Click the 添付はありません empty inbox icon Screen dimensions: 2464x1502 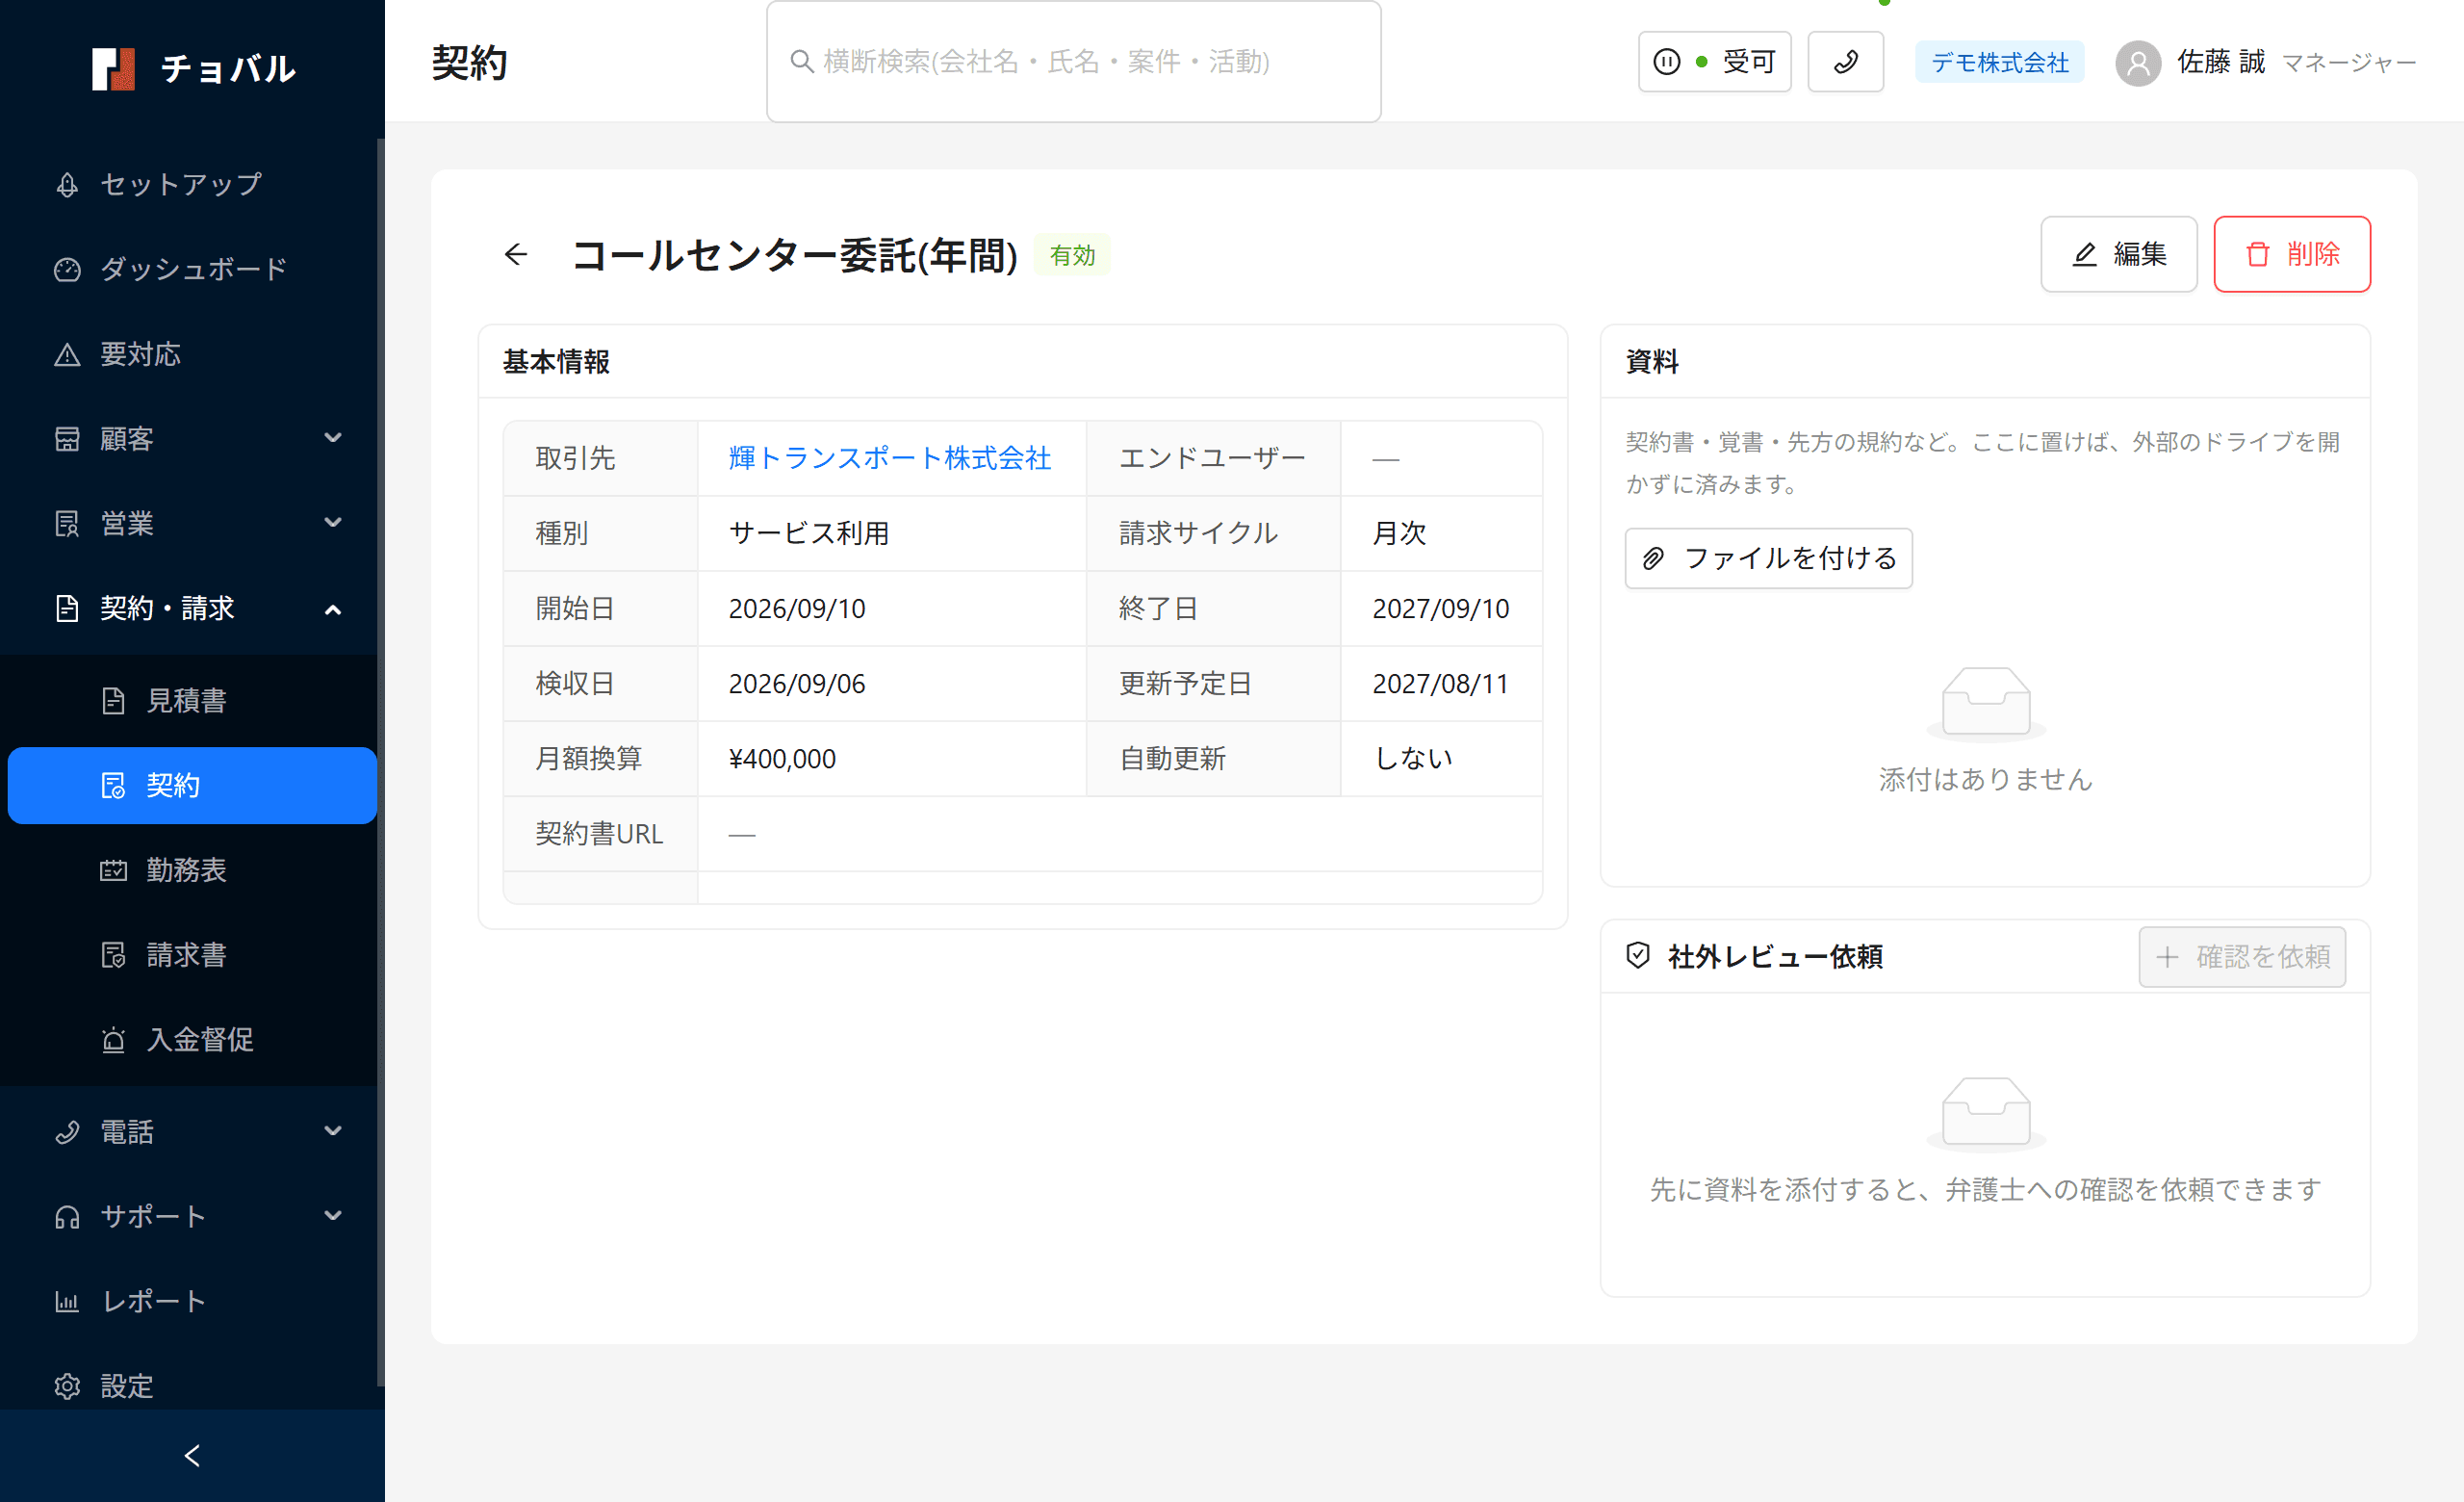click(1985, 703)
